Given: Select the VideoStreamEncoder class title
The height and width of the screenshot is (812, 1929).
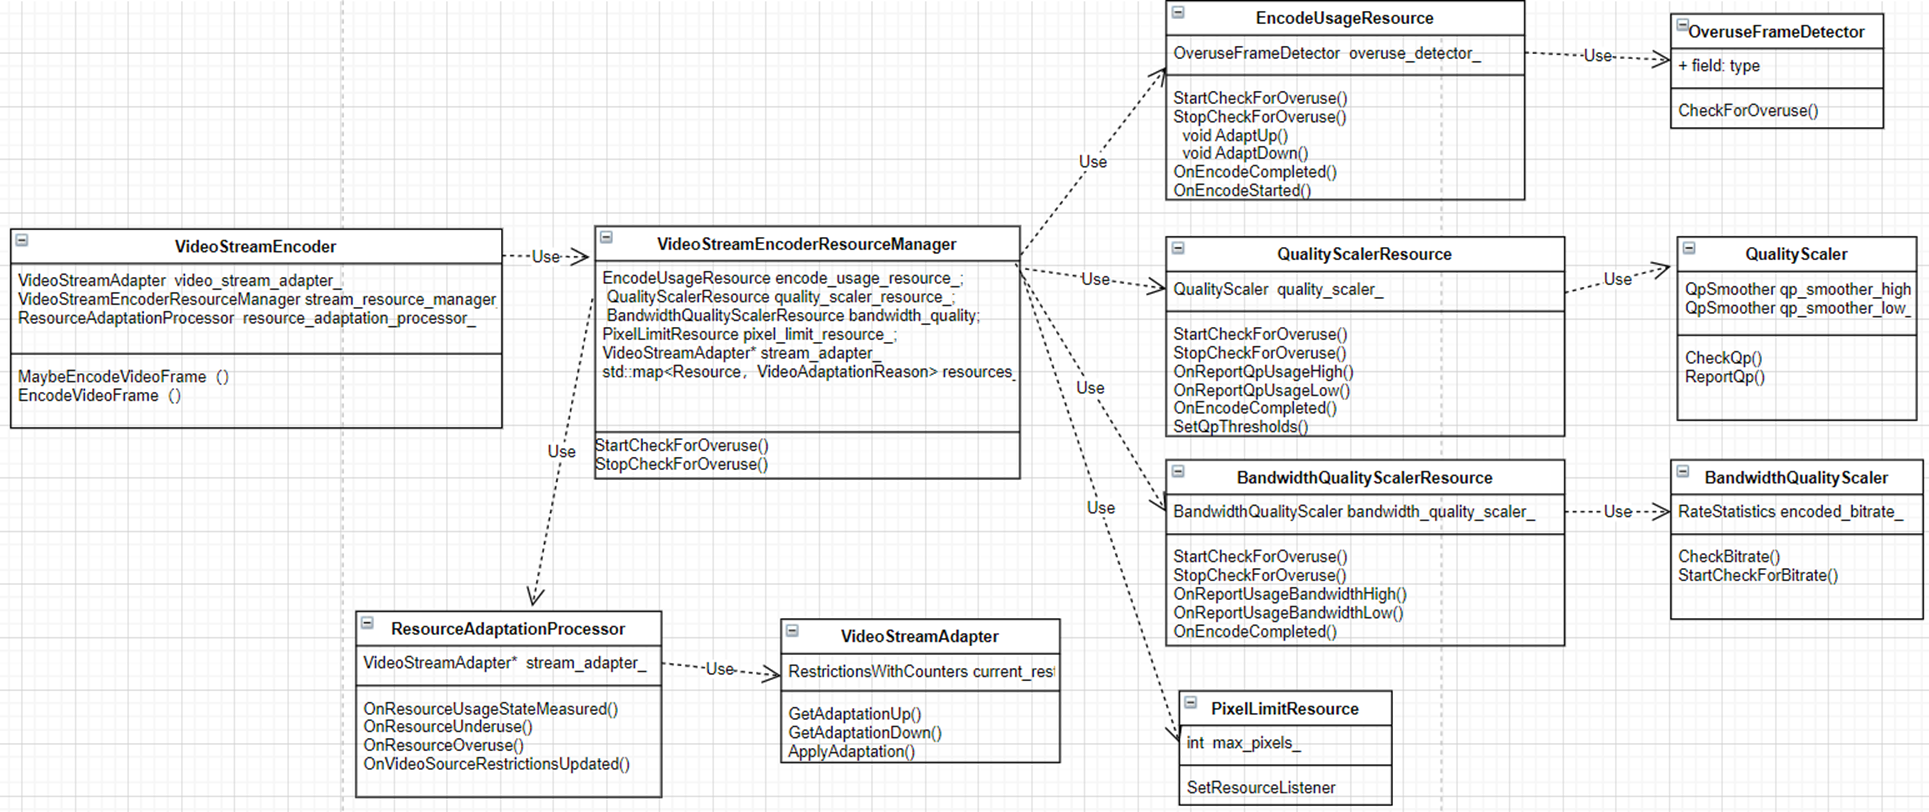Looking at the screenshot, I should (x=255, y=247).
